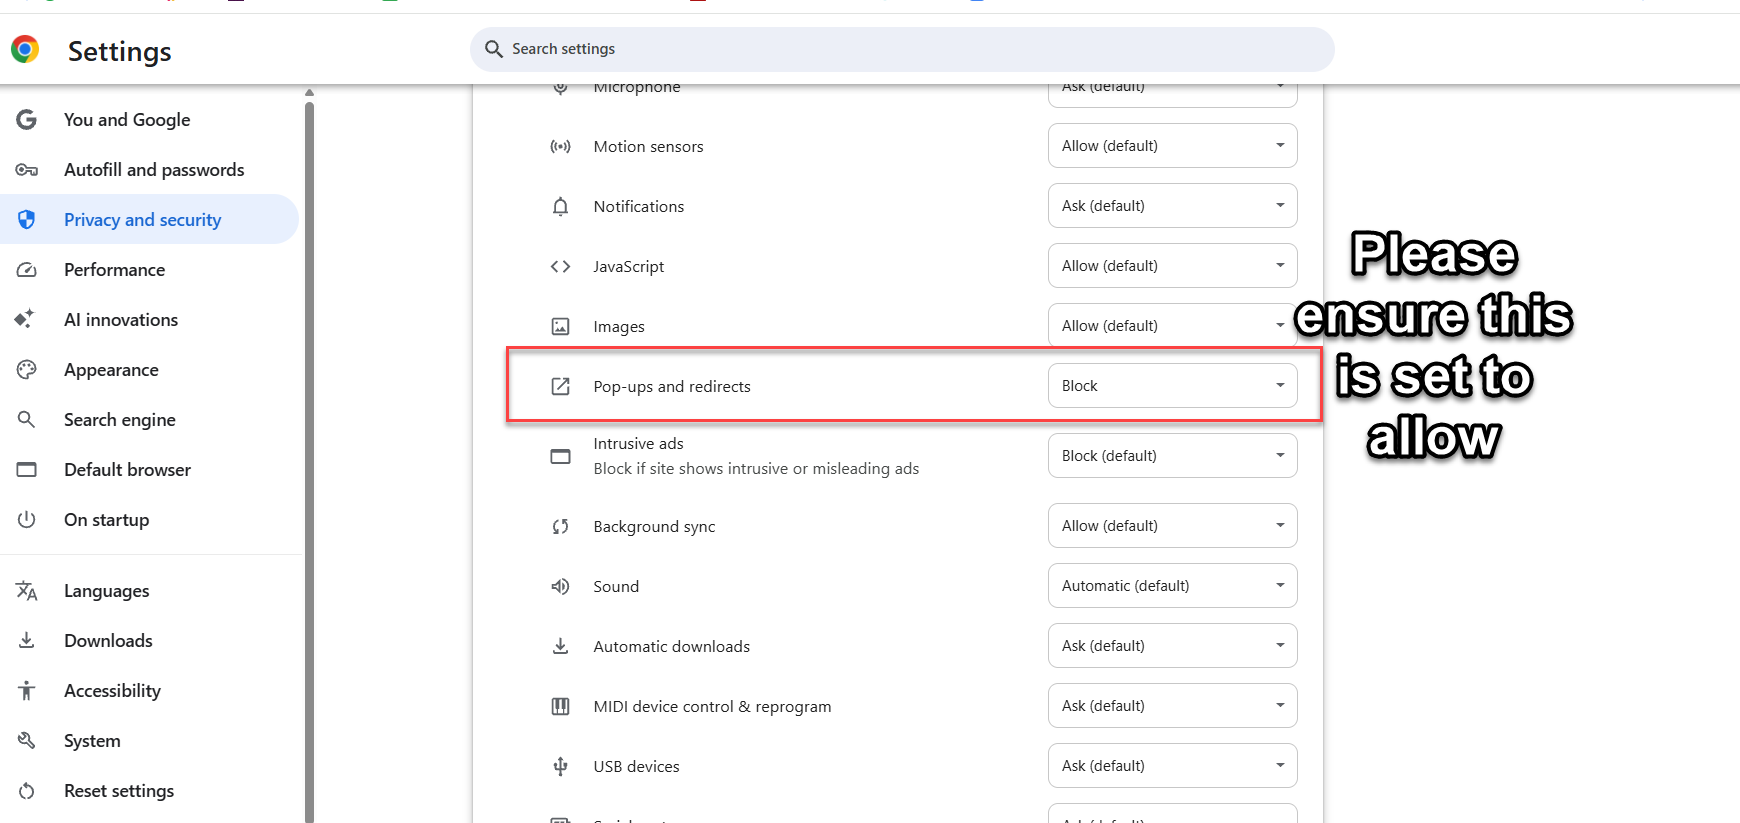The image size is (1740, 823).
Task: Select Search engine in the sidebar
Action: click(x=149, y=420)
